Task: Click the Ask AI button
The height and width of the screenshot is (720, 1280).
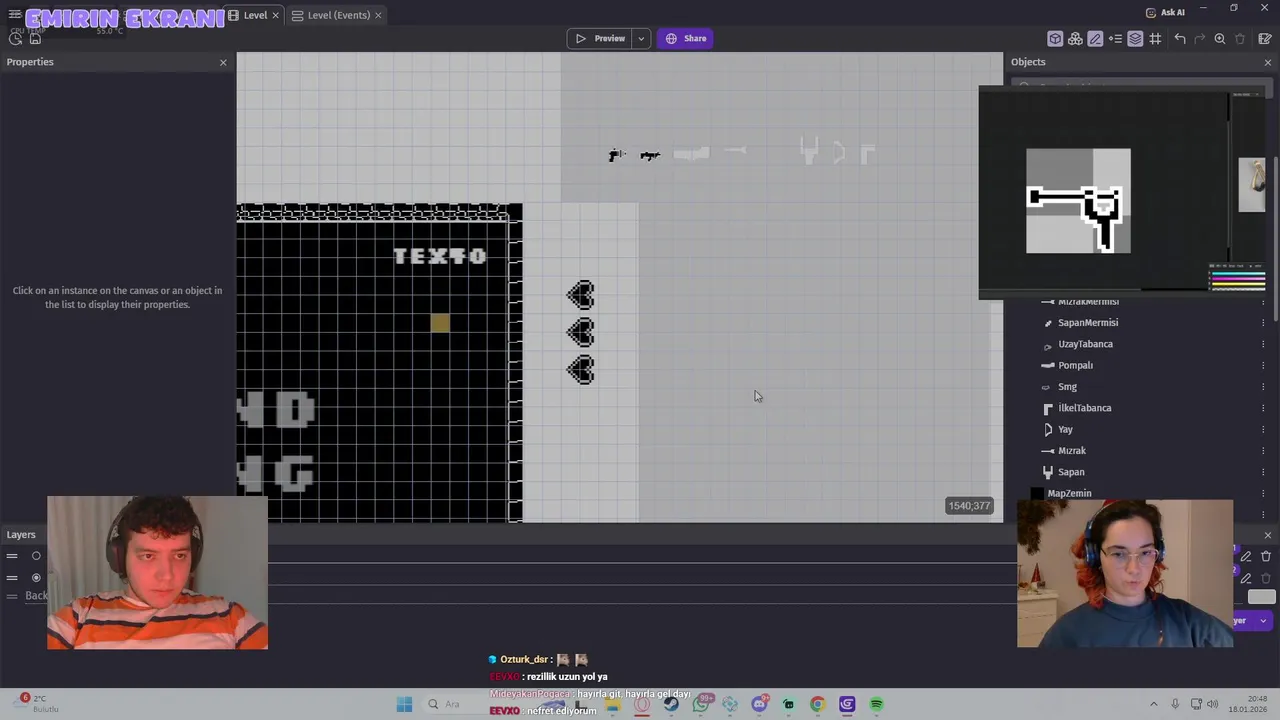Action: click(x=1165, y=12)
